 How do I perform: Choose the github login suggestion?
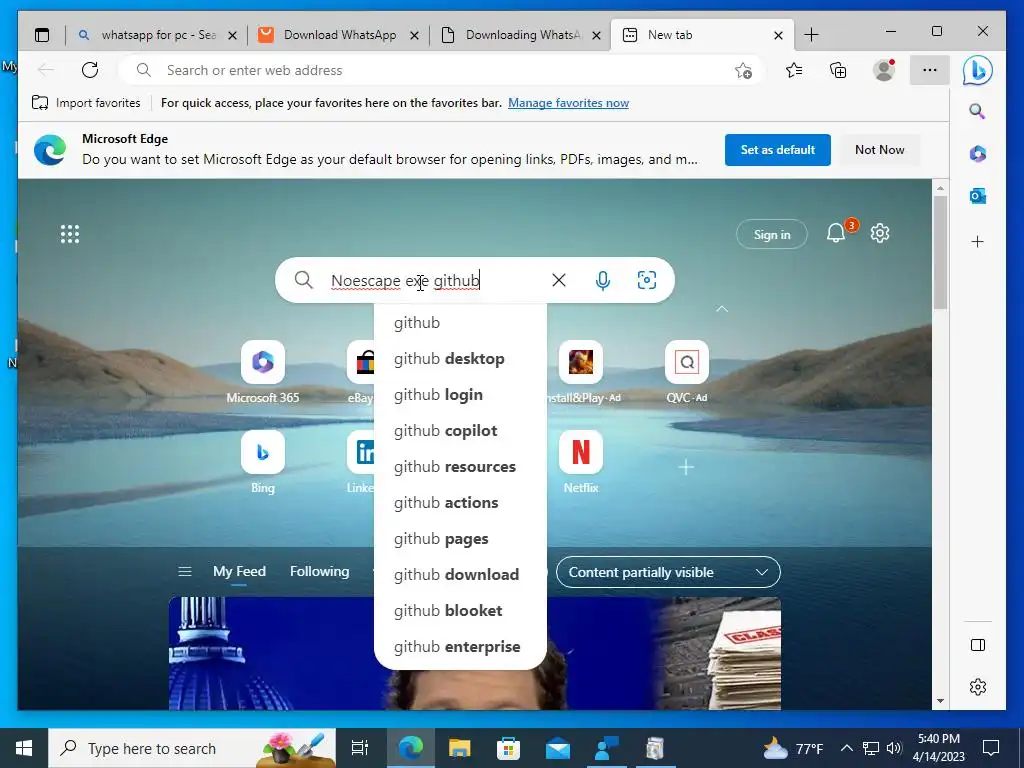point(460,394)
